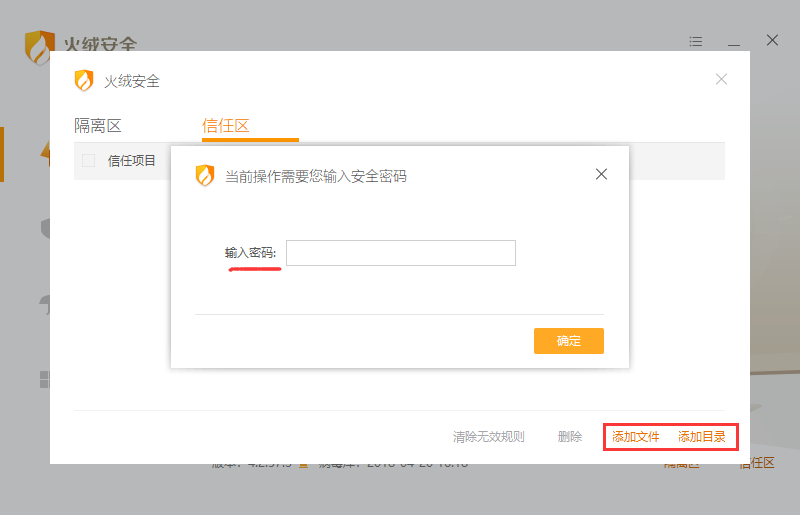Minimize the main Huorong window
Image resolution: width=800 pixels, height=515 pixels.
(734, 45)
